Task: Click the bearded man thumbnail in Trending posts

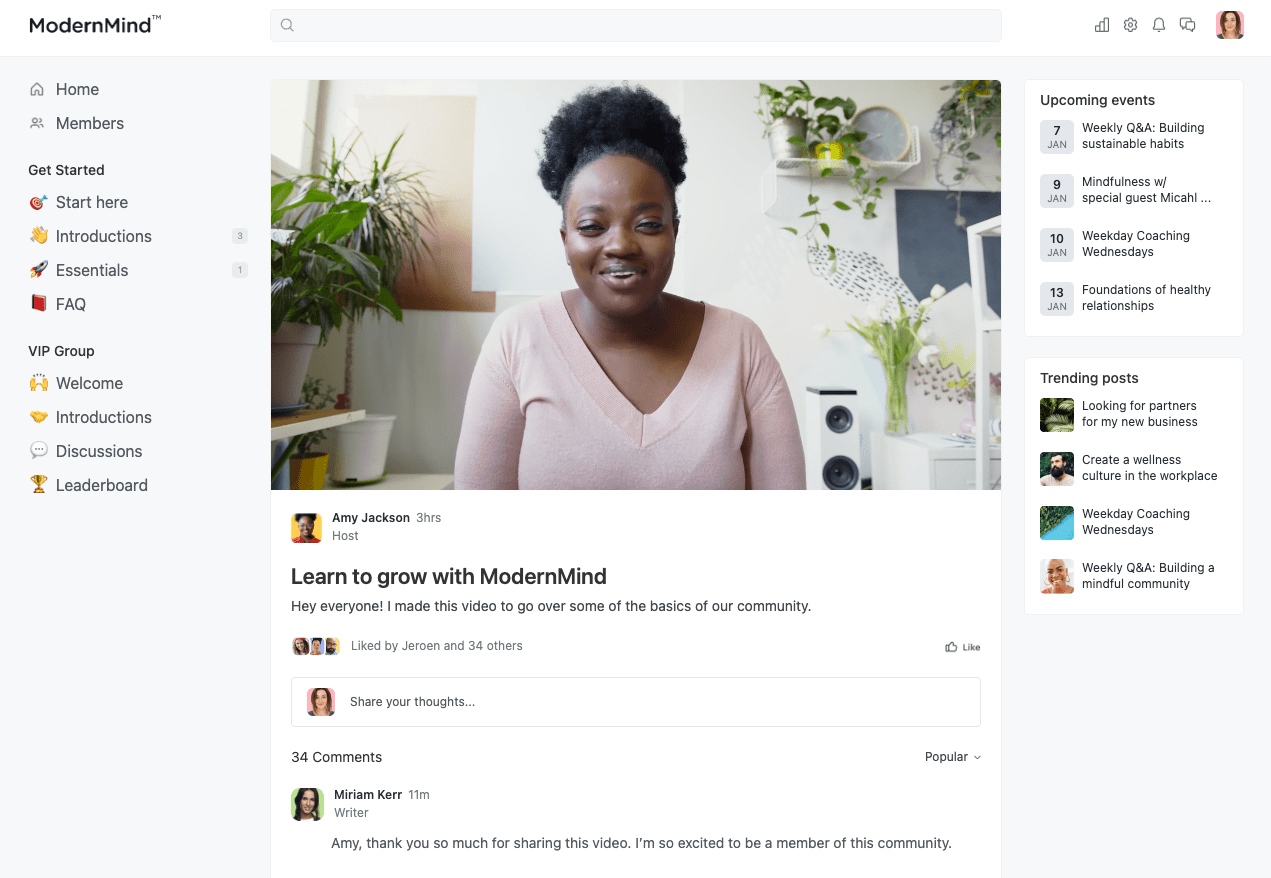Action: pos(1057,469)
